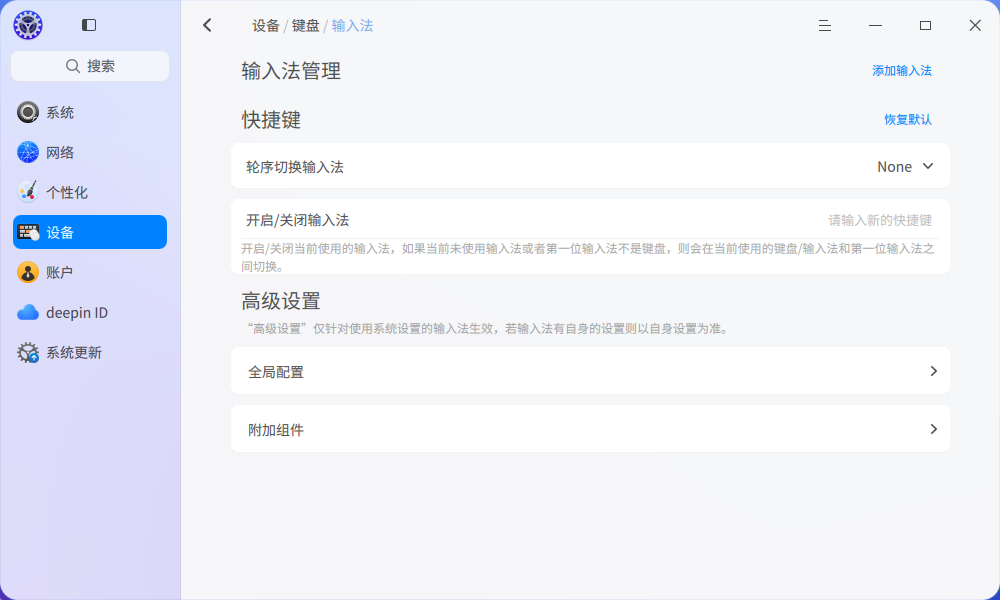This screenshot has width=1000, height=600.
Task: Click the 恢复默认 link
Action: click(x=908, y=119)
